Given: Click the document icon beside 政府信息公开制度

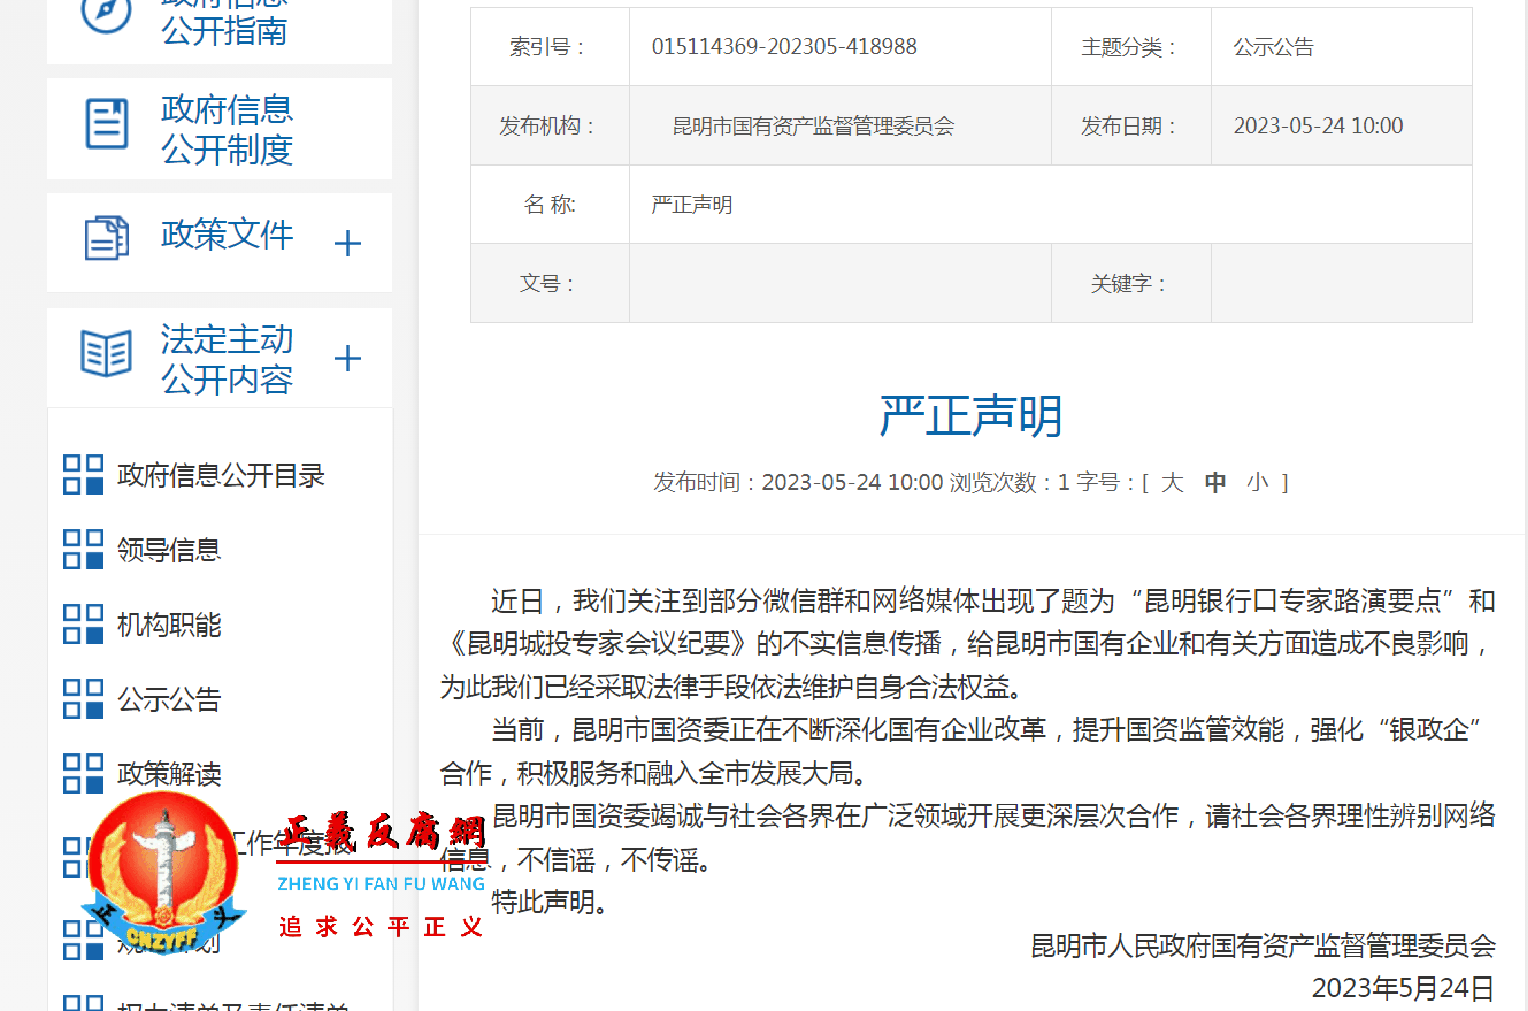Looking at the screenshot, I should click(x=107, y=123).
